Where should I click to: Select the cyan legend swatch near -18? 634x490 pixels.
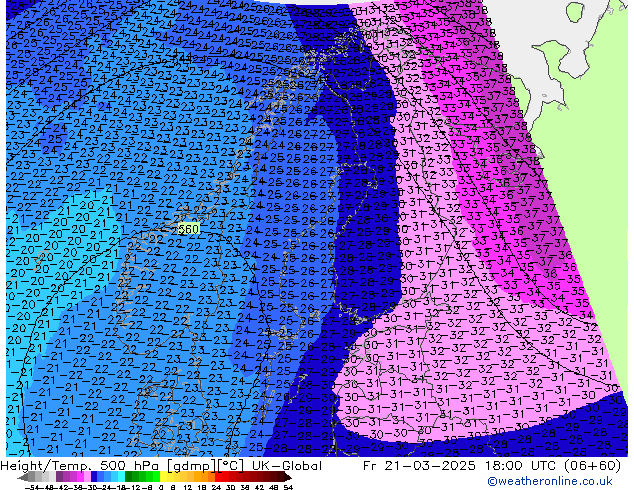coord(121,476)
